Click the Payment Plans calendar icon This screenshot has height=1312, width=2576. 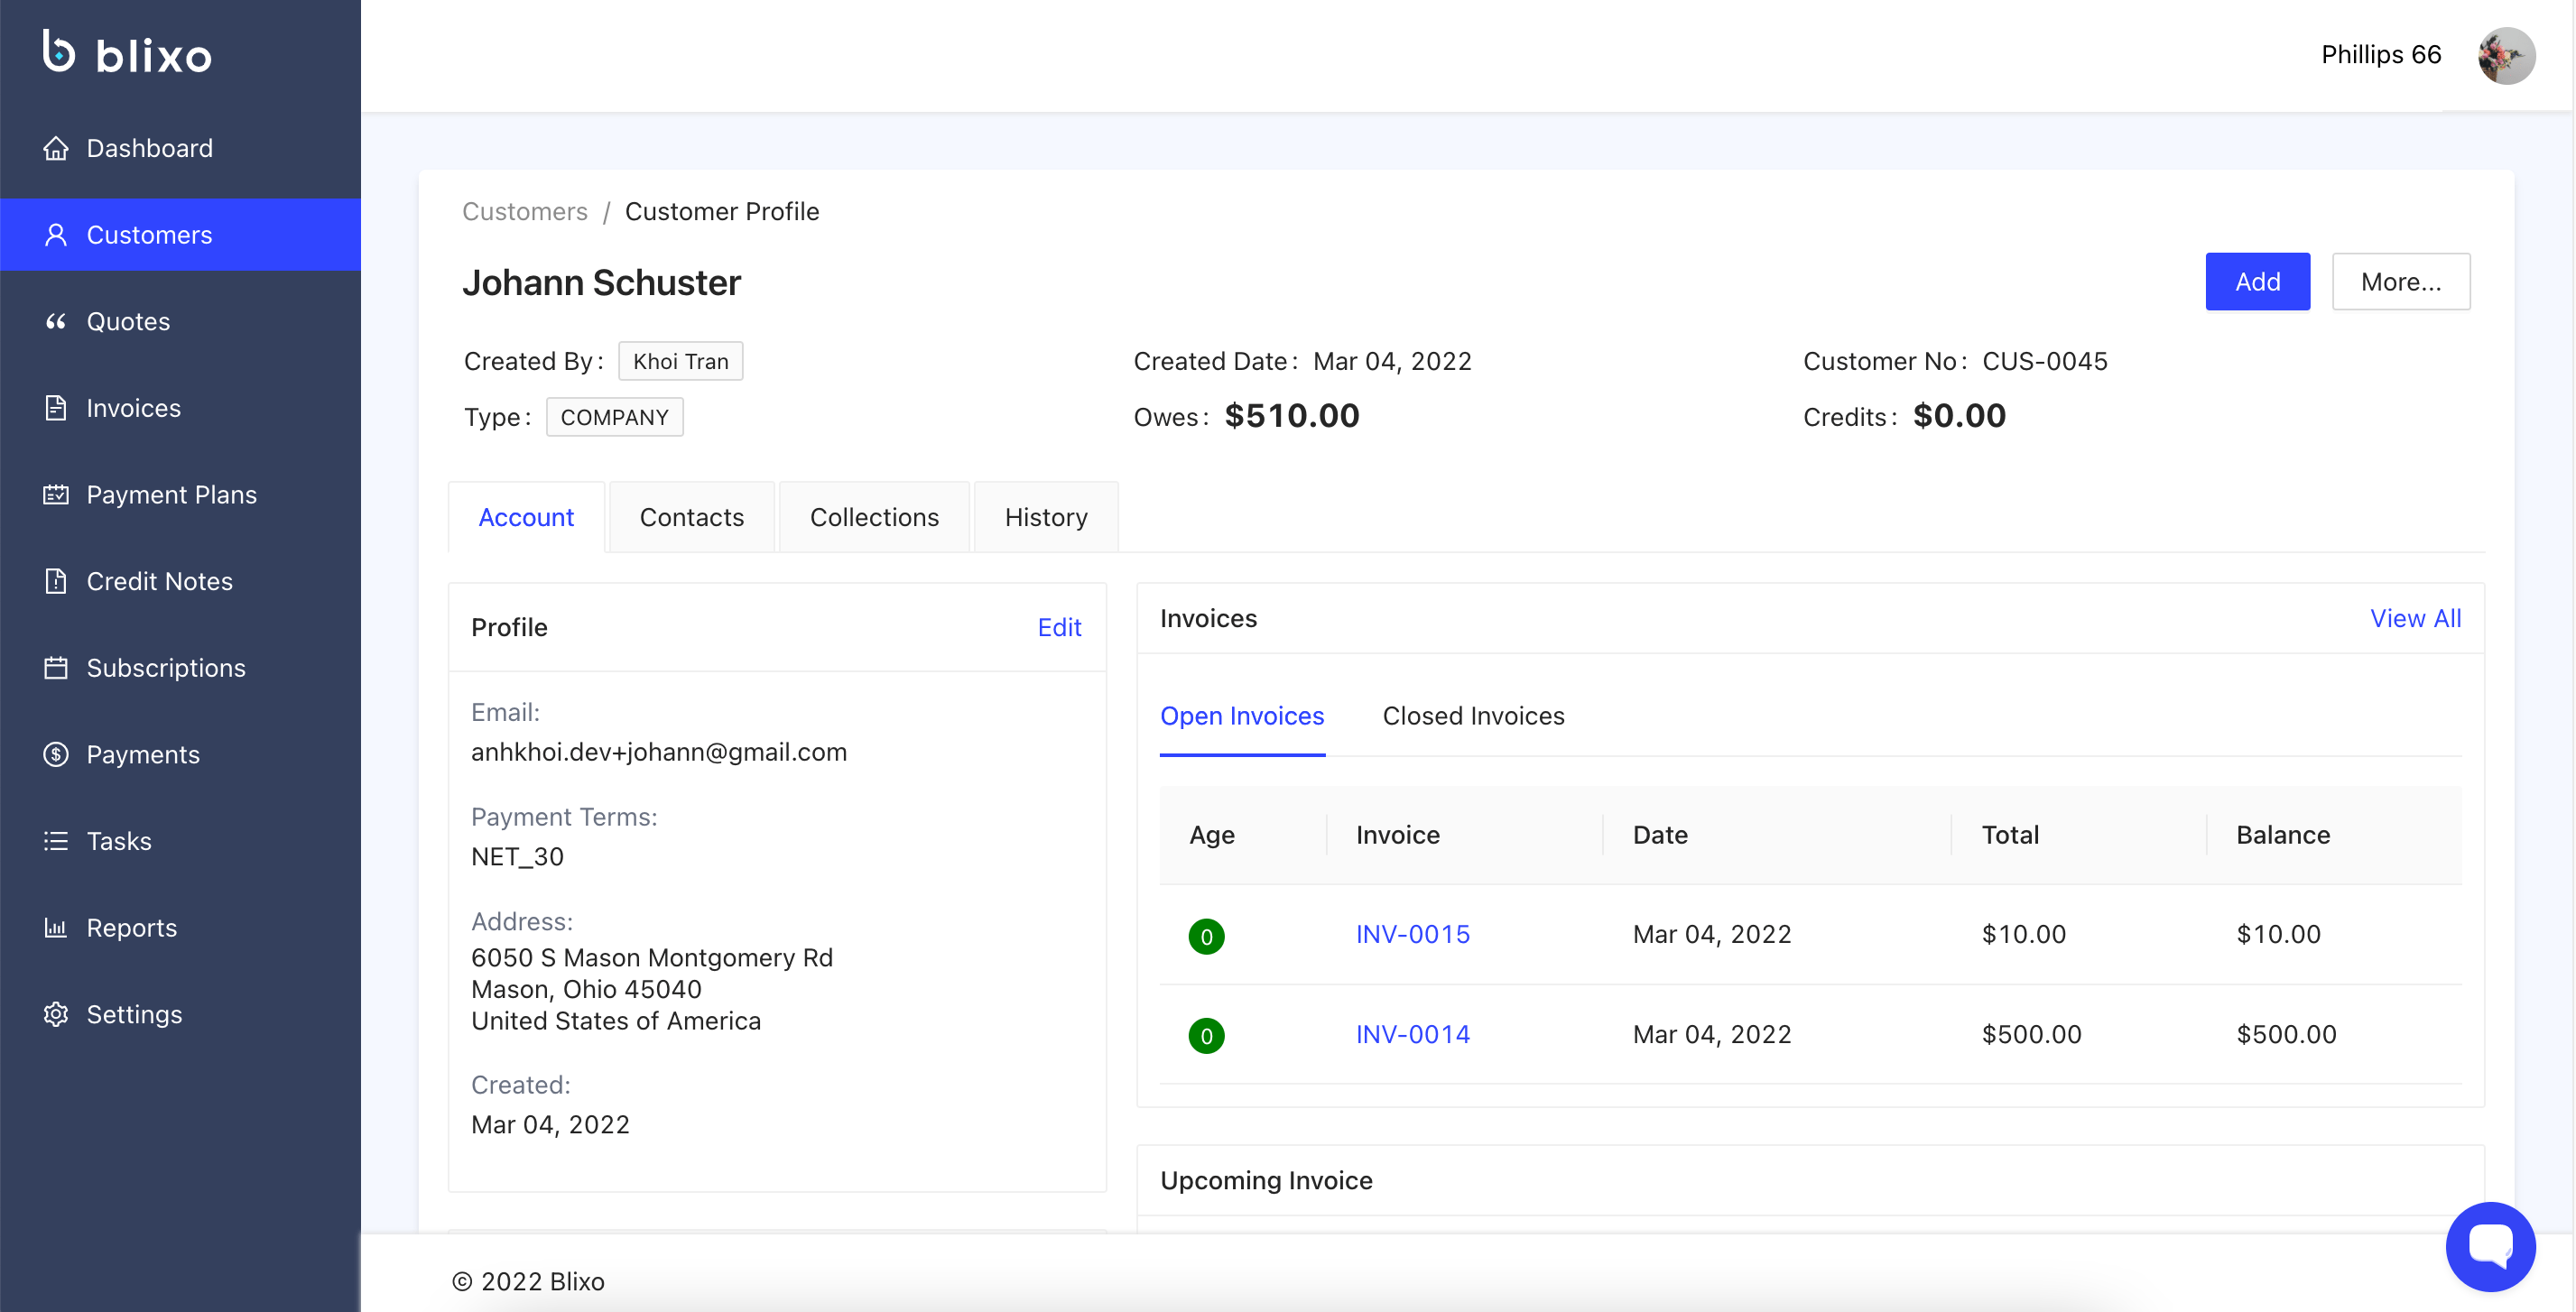tap(56, 494)
